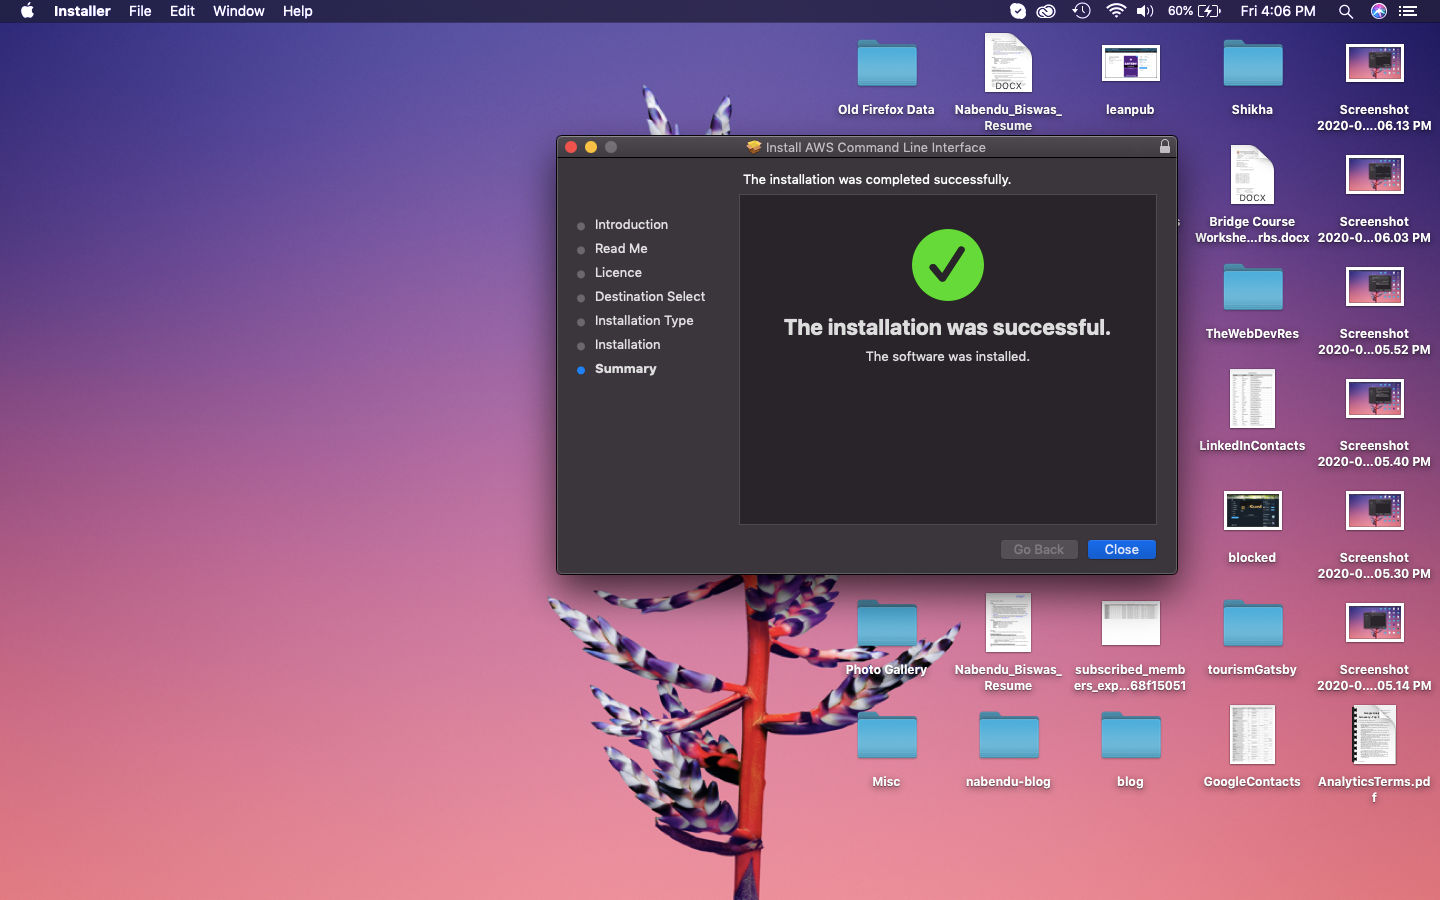
Task: Select the Destination Select step
Action: pyautogui.click(x=650, y=296)
